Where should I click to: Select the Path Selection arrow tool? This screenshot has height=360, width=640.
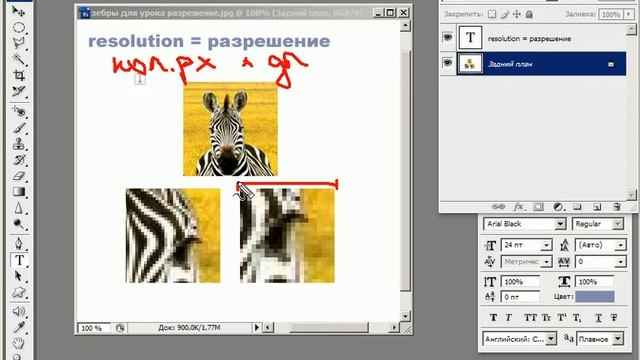(x=18, y=276)
